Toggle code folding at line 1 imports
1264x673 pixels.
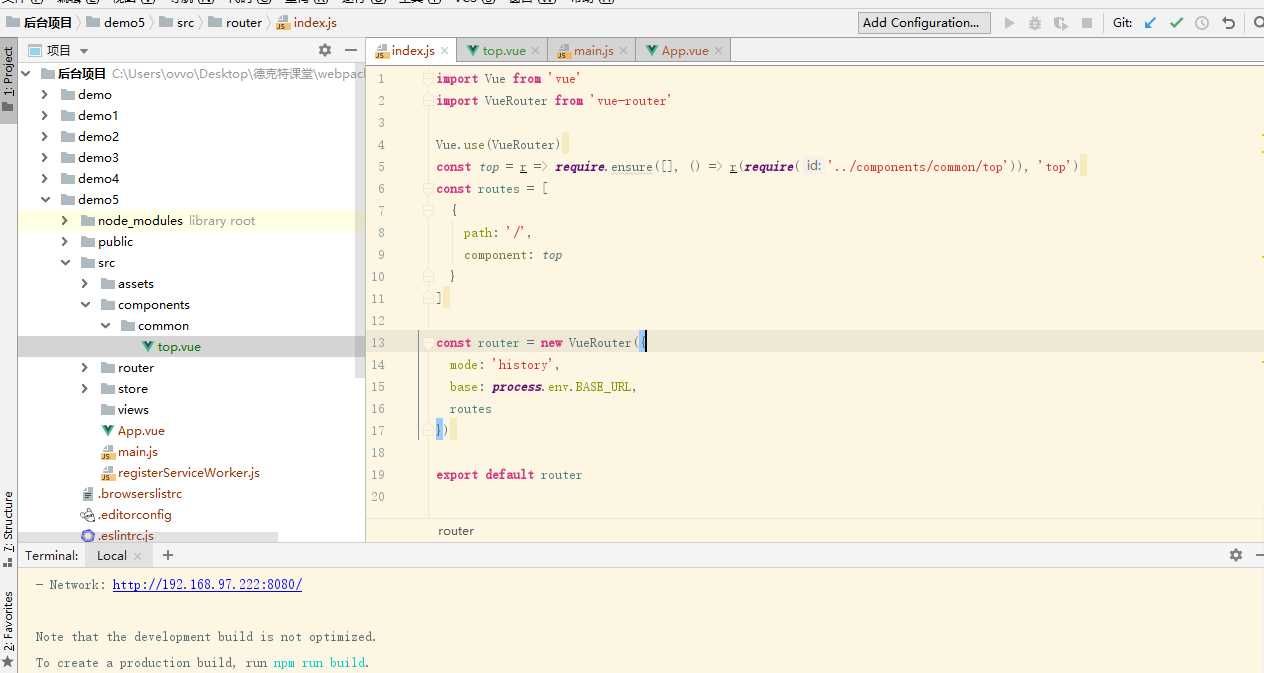428,79
